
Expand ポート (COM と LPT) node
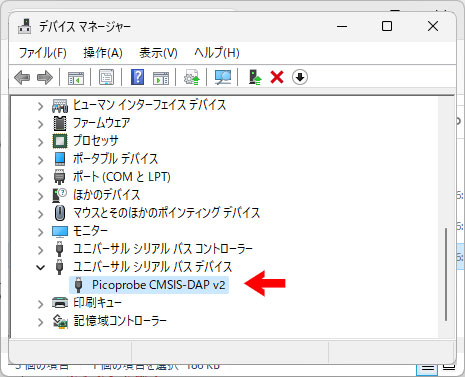[40, 178]
